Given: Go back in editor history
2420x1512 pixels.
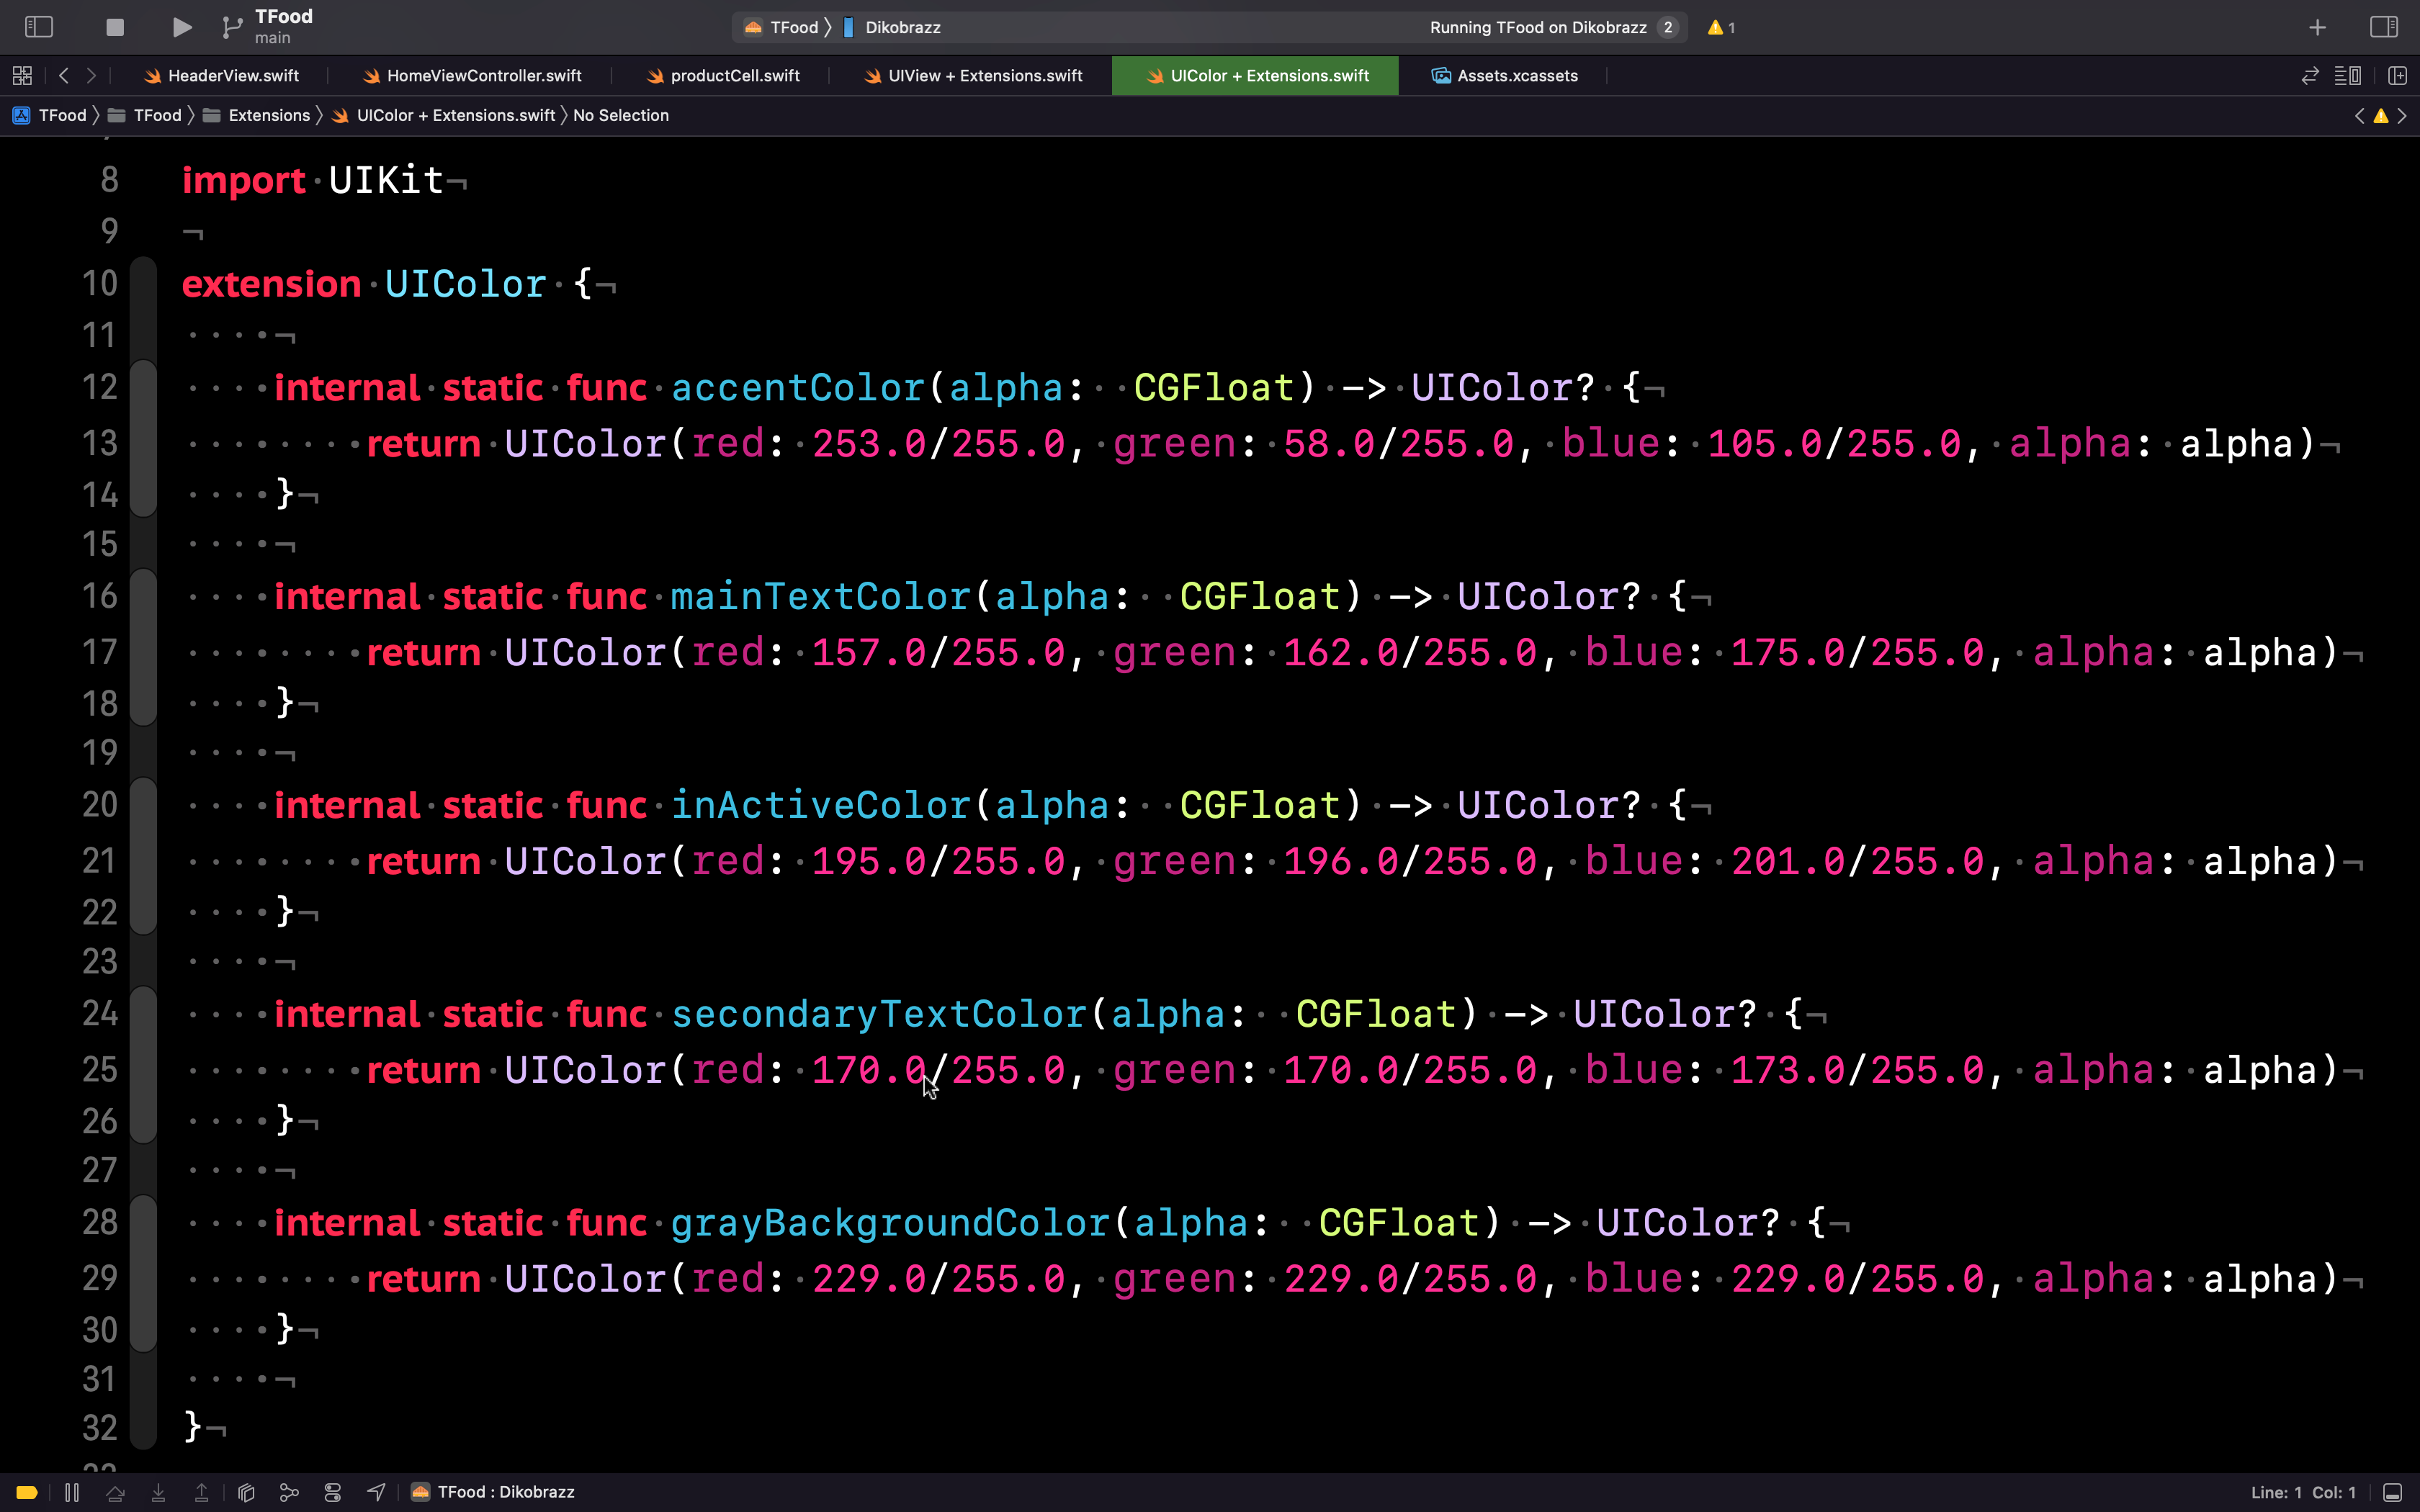Looking at the screenshot, I should (x=64, y=75).
